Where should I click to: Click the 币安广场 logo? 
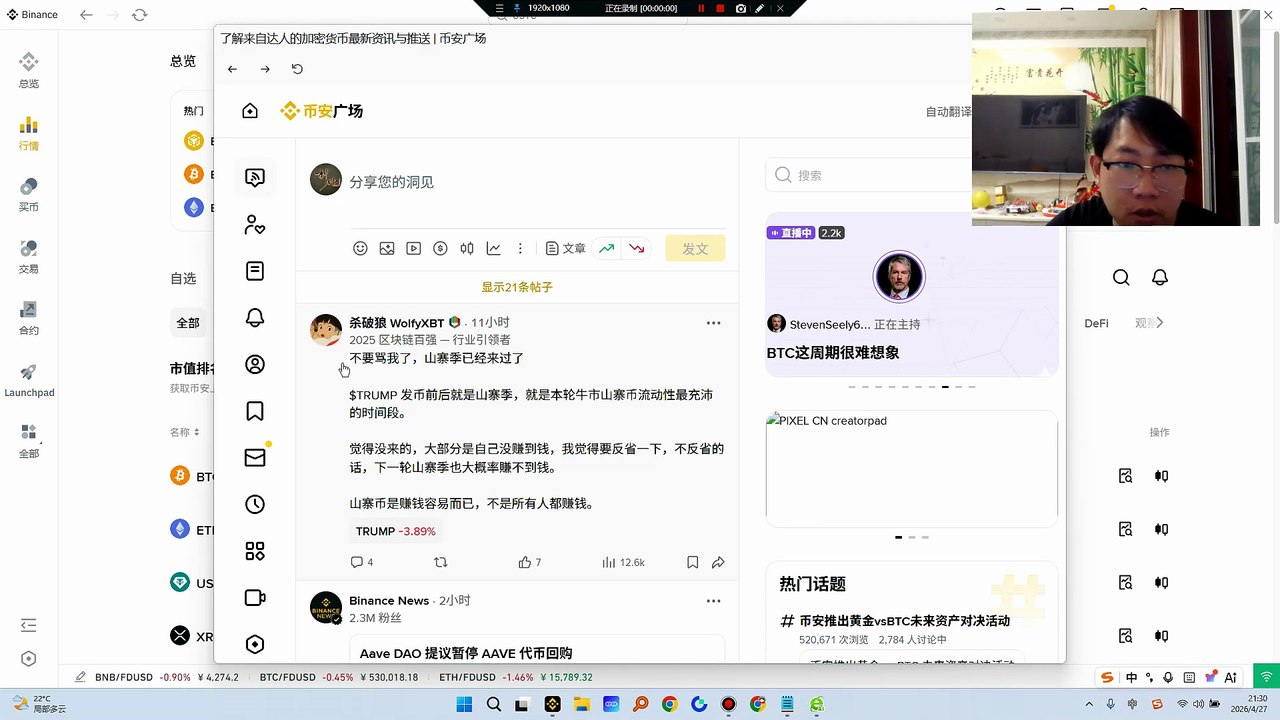coord(321,111)
